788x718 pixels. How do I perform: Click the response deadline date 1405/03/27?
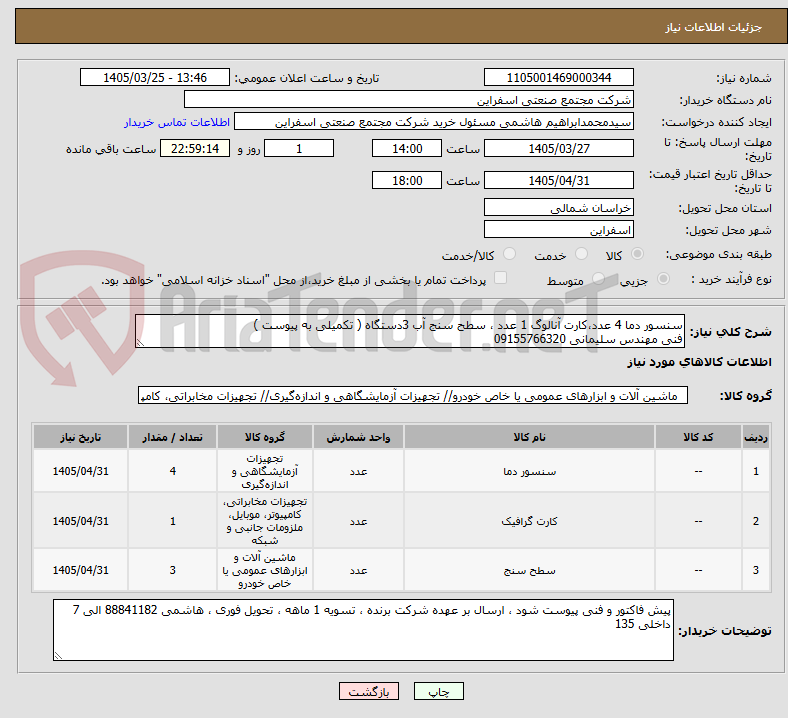tap(558, 148)
